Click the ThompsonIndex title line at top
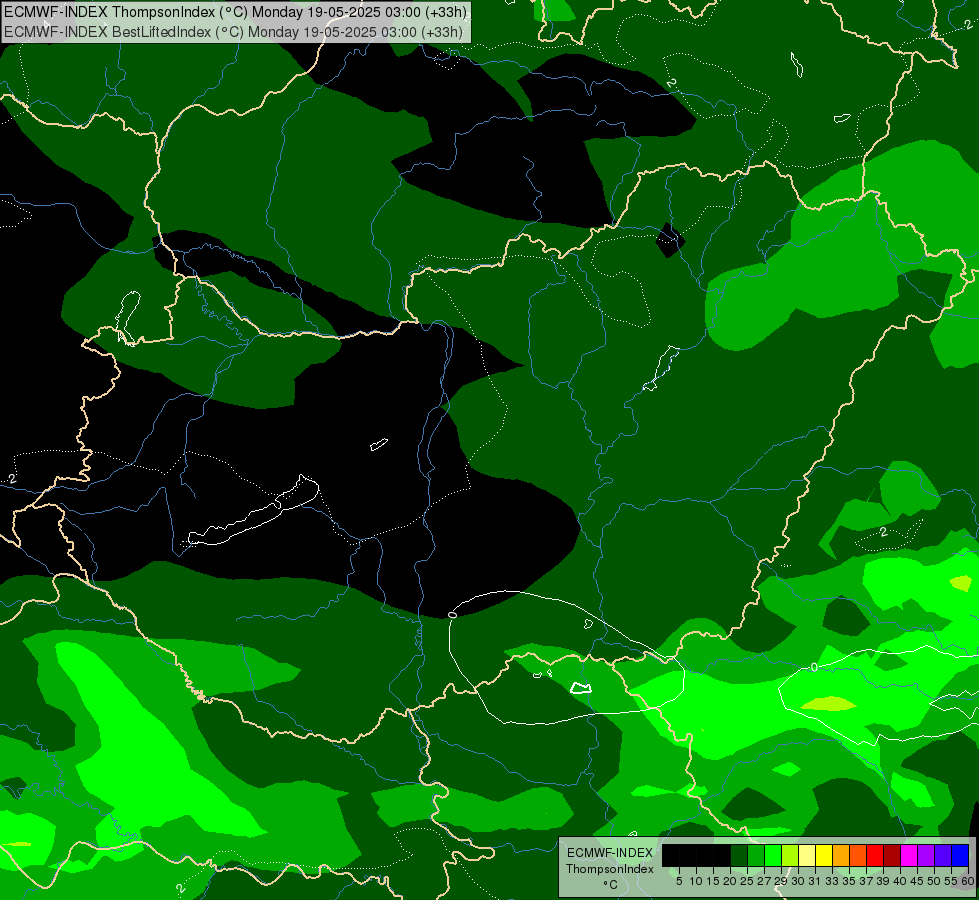979x900 pixels. tap(235, 11)
